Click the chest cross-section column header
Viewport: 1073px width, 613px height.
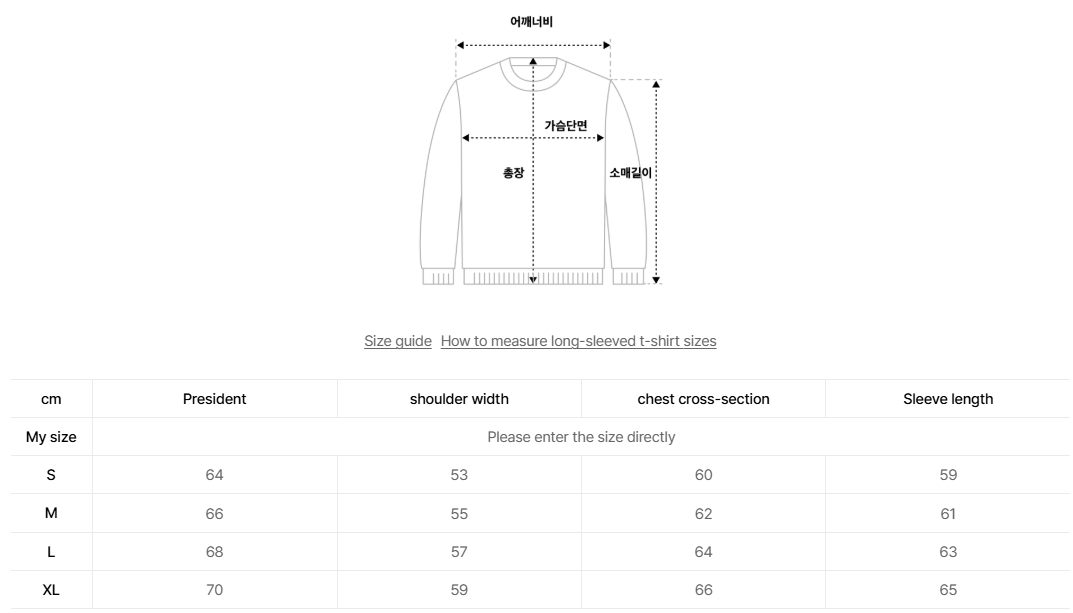pos(703,399)
